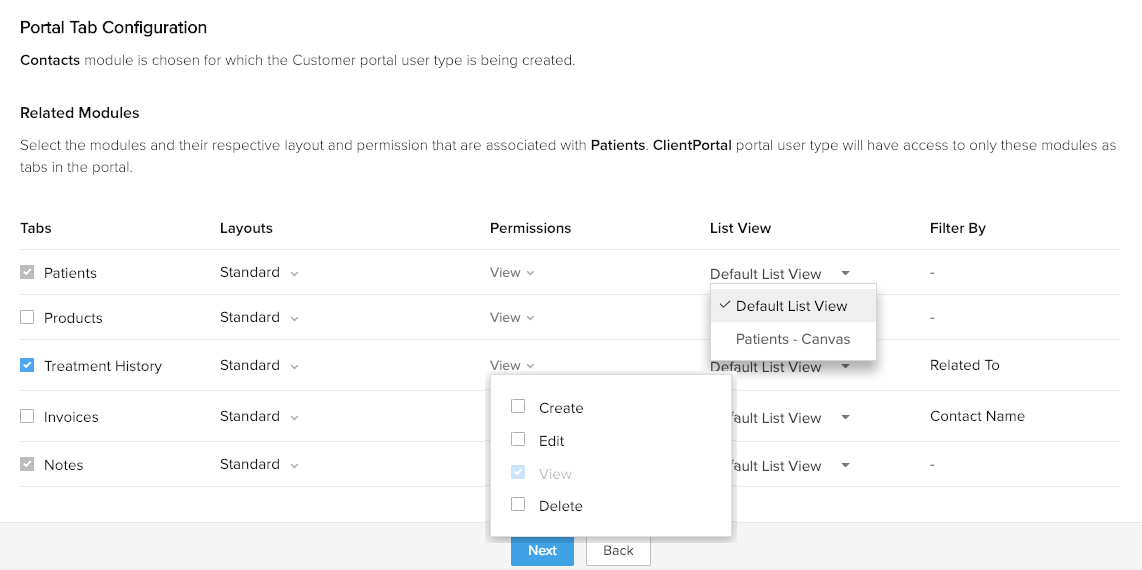This screenshot has width=1142, height=570.
Task: Open Treatment History layout dropdown
Action: tap(259, 366)
